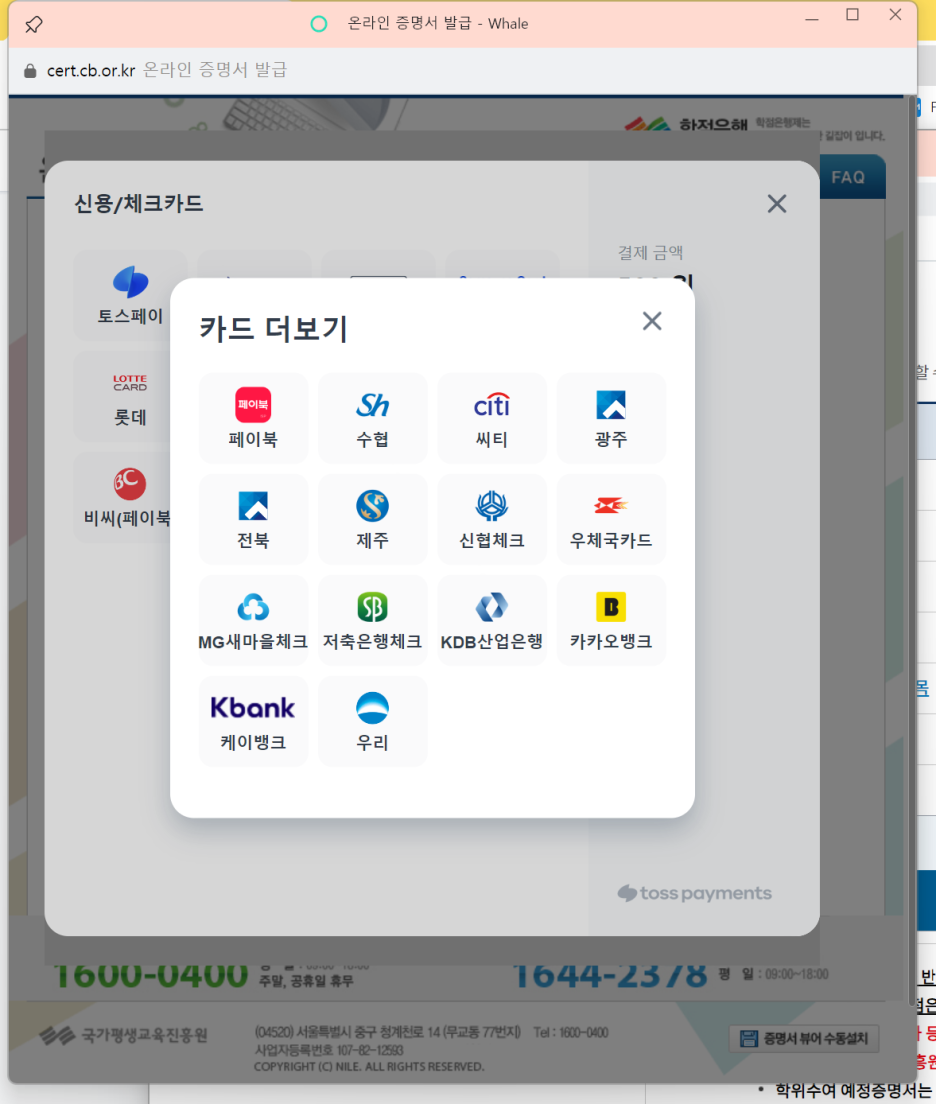This screenshot has height=1104, width=936.
Task: Pick the 저축은행체크 card
Action: (x=373, y=620)
